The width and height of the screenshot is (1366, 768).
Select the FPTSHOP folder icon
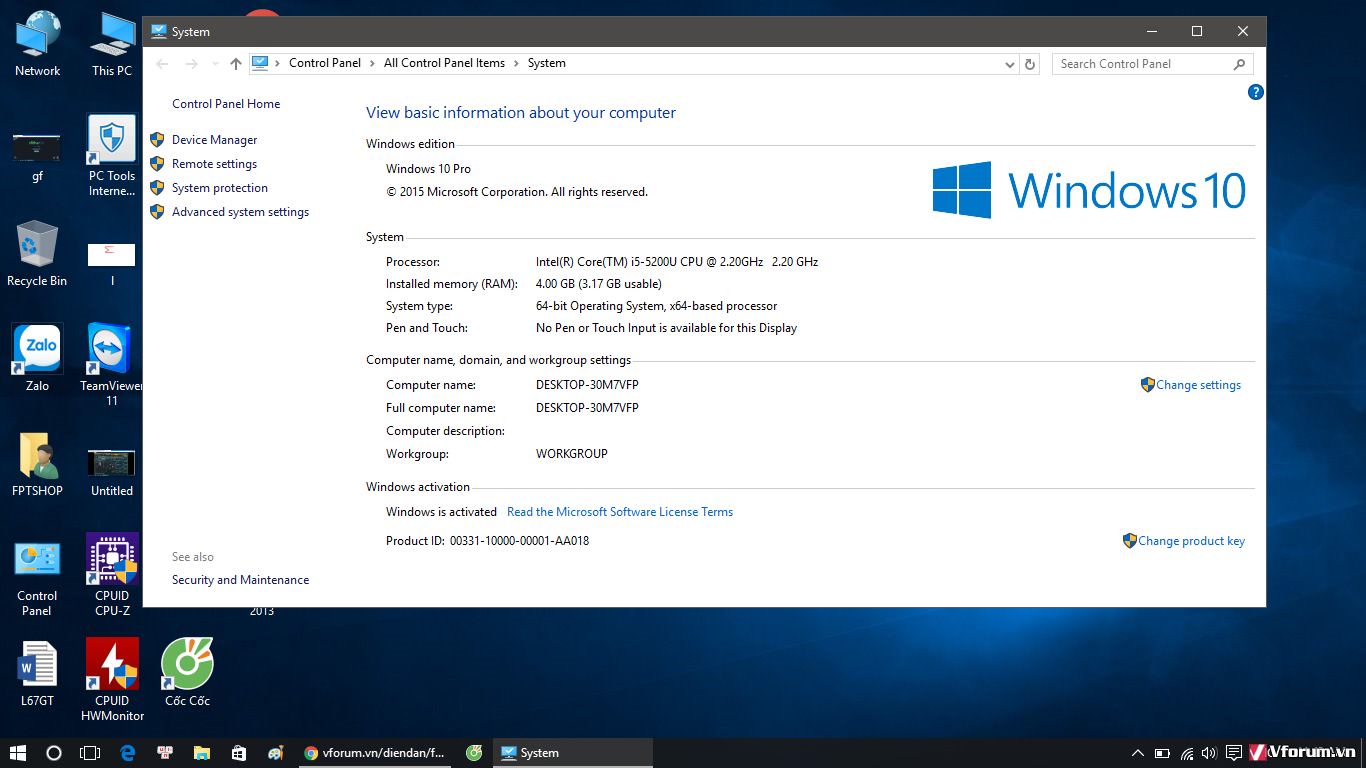click(x=37, y=465)
